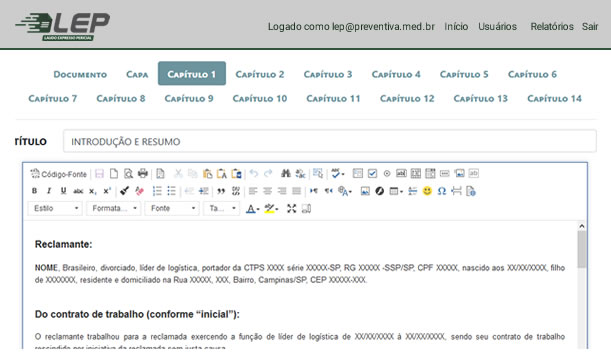
Task: Toggle block quote formatting
Action: tap(221, 191)
